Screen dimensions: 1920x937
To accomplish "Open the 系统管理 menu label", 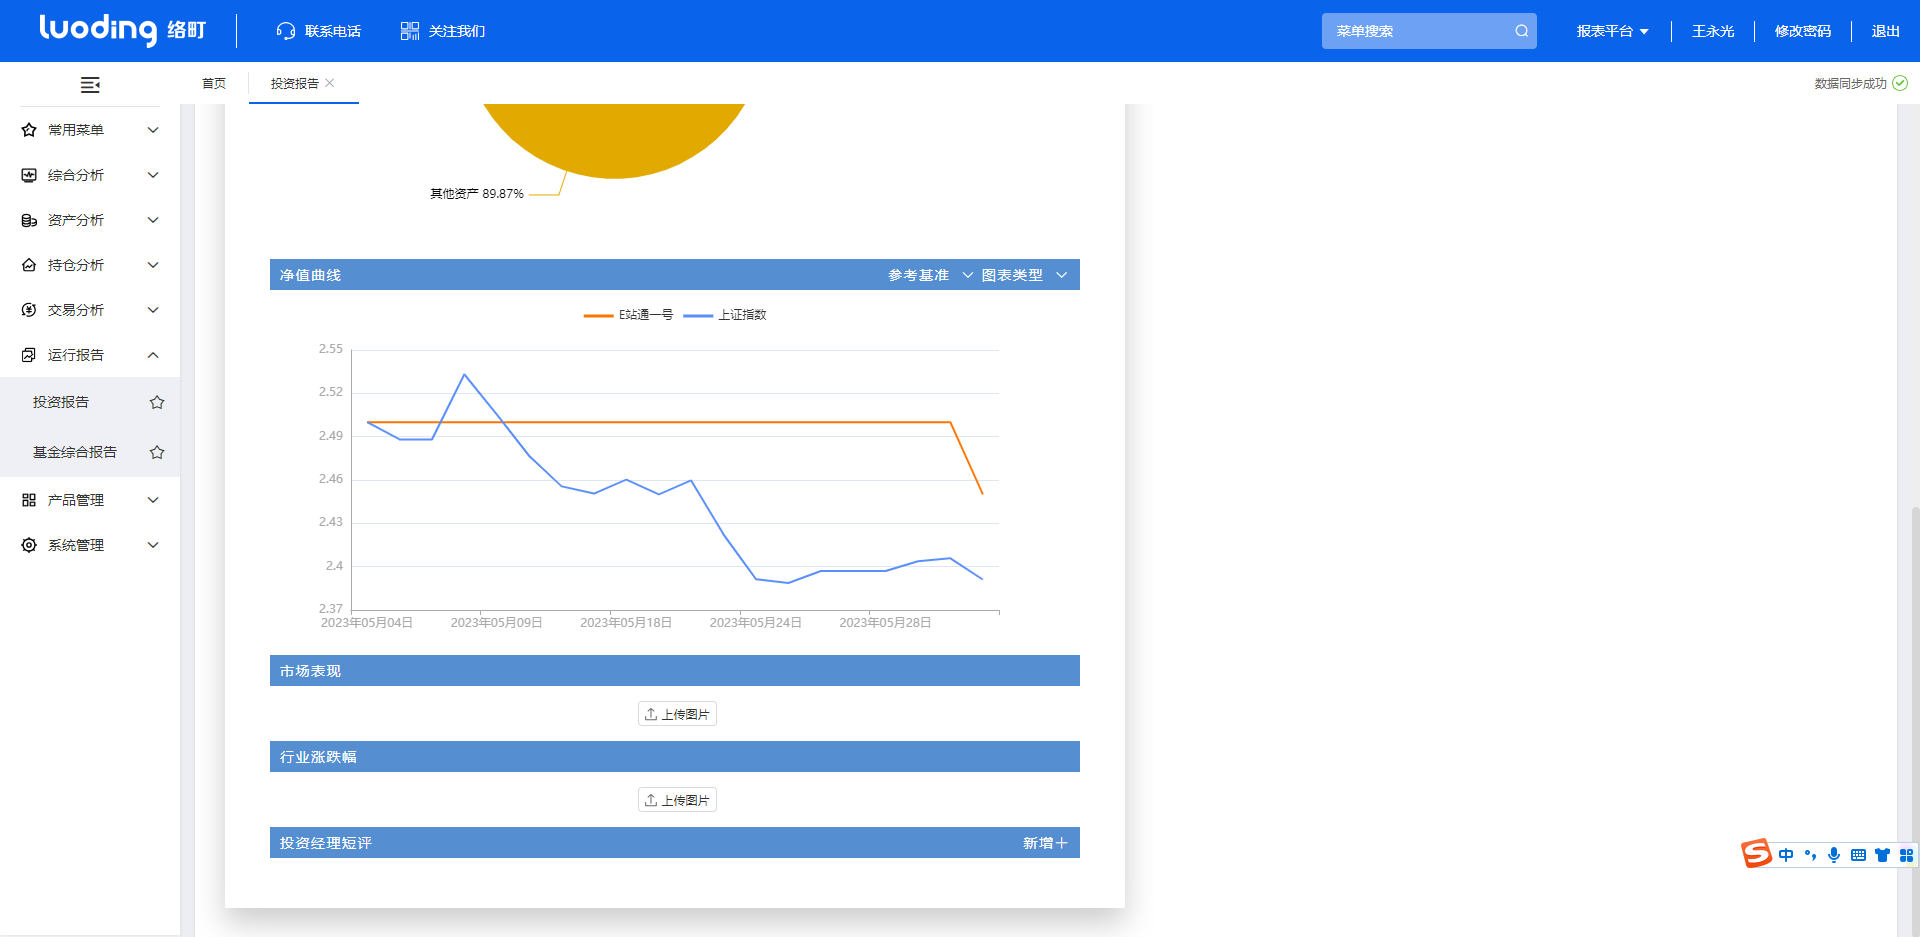I will click(x=76, y=545).
